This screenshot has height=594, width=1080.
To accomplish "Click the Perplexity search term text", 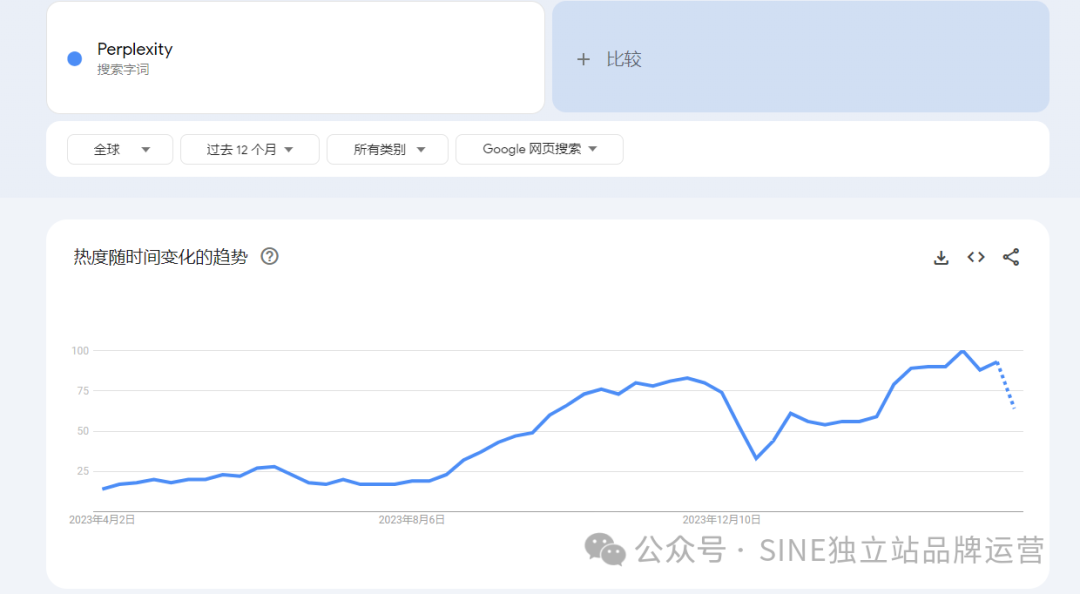I will [x=135, y=49].
